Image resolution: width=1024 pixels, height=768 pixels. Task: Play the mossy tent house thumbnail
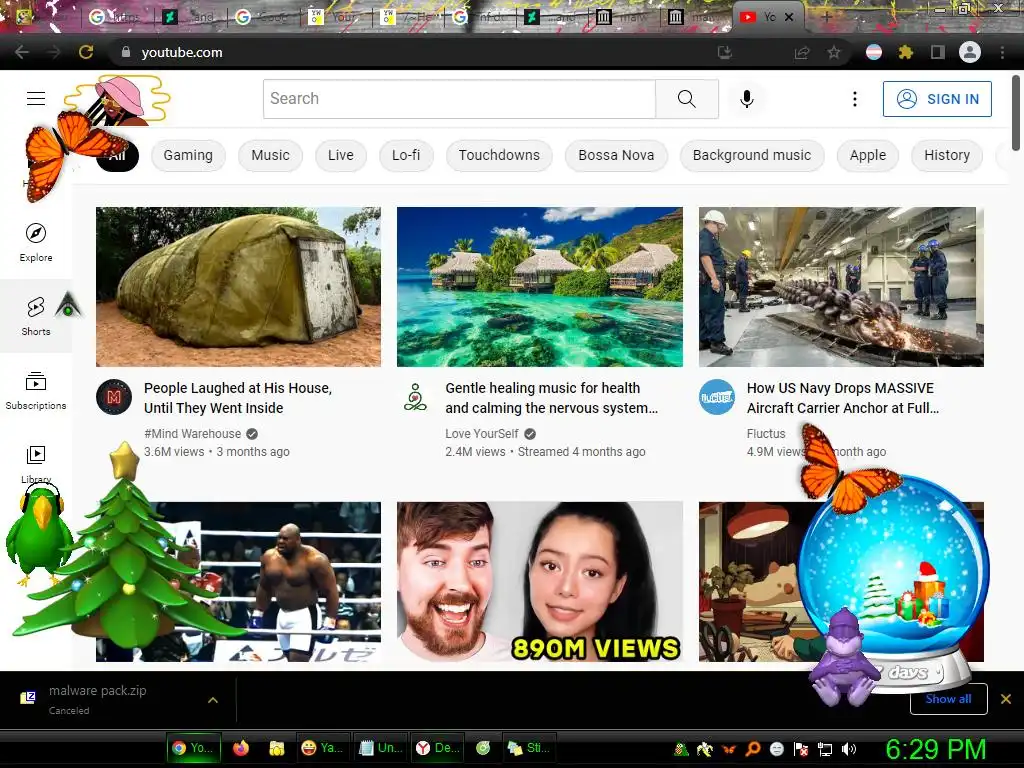point(238,287)
